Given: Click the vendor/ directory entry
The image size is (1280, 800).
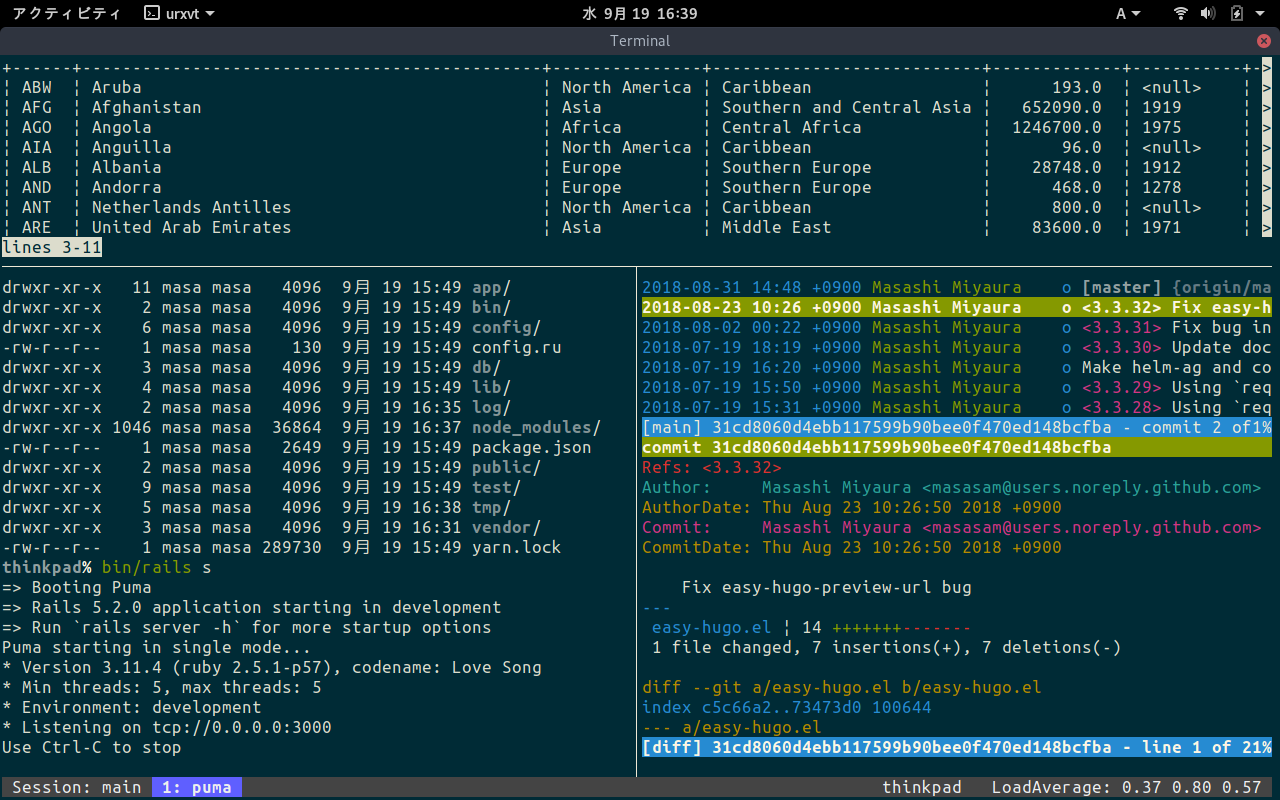Looking at the screenshot, I should [x=507, y=527].
